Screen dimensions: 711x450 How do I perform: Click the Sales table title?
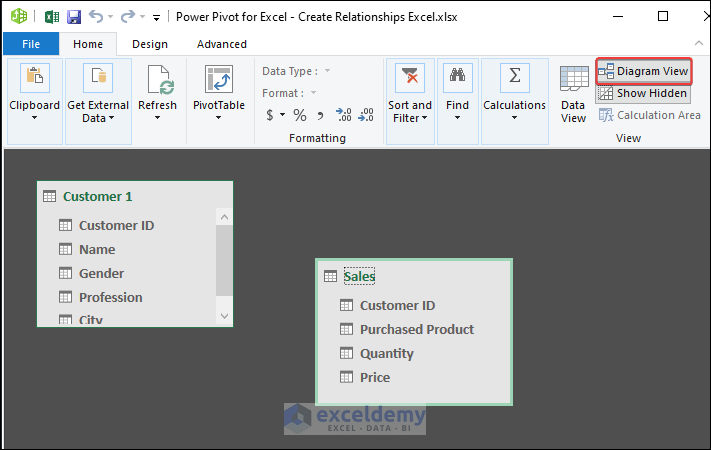tap(359, 276)
